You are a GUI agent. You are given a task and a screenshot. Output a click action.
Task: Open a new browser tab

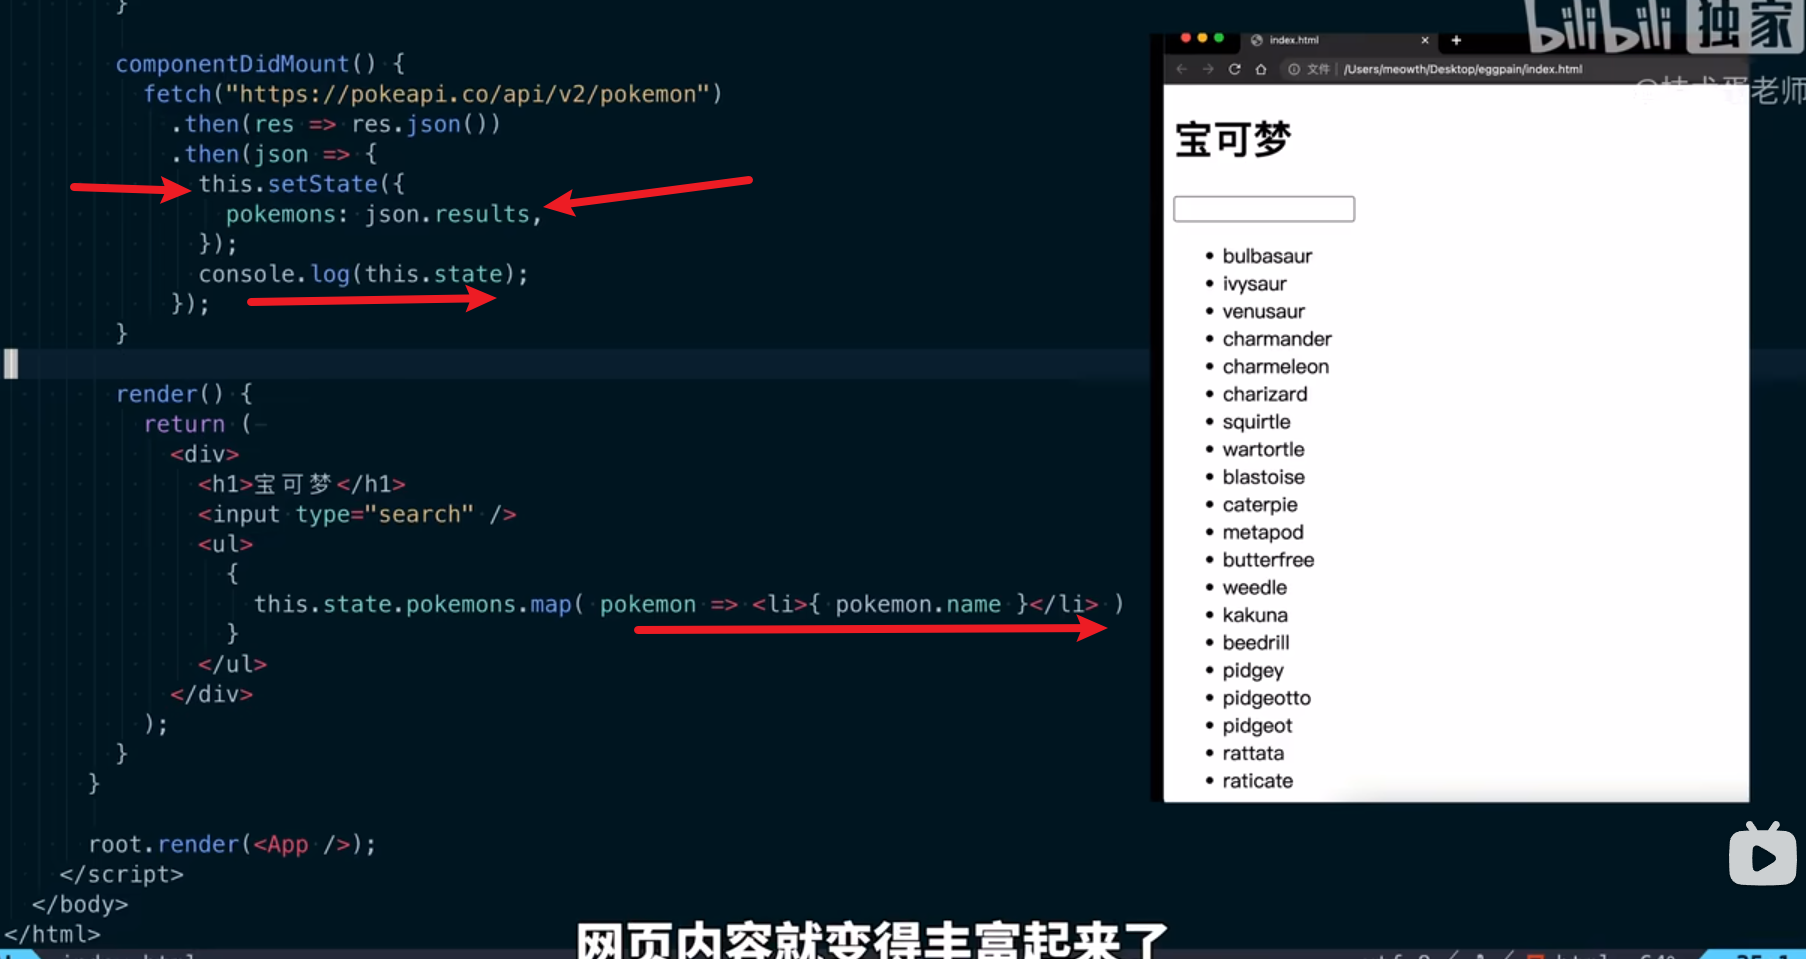tap(1456, 40)
